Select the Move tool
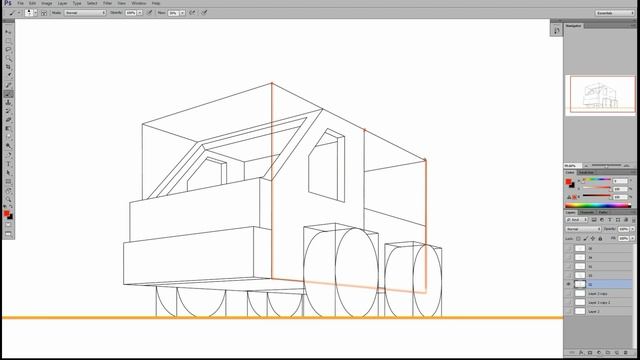640x360 pixels. [x=8, y=32]
